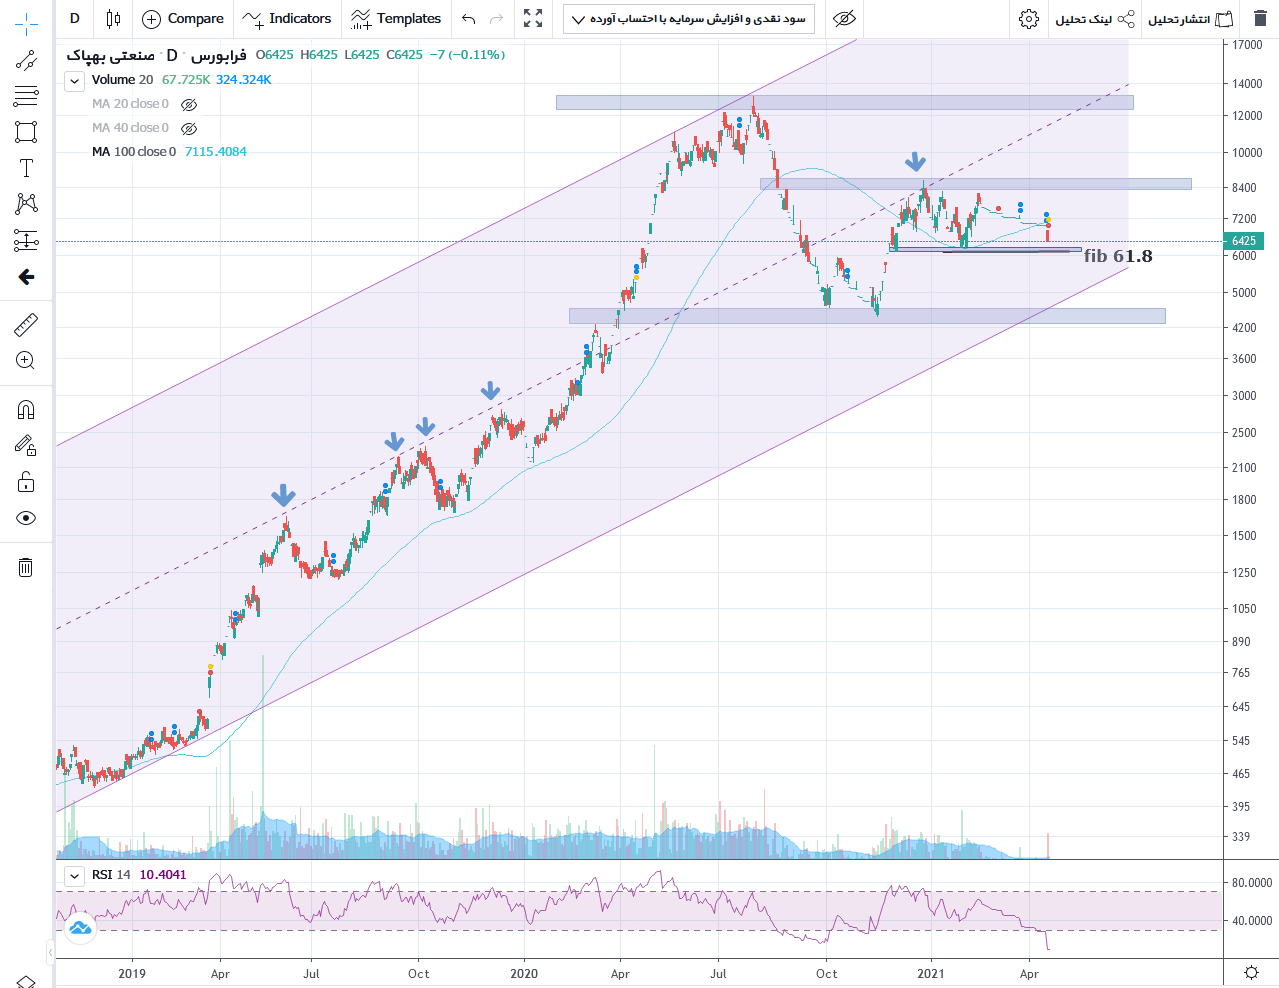Image resolution: width=1279 pixels, height=988 pixels.
Task: Toggle fullscreen mode icon
Action: pyautogui.click(x=533, y=19)
